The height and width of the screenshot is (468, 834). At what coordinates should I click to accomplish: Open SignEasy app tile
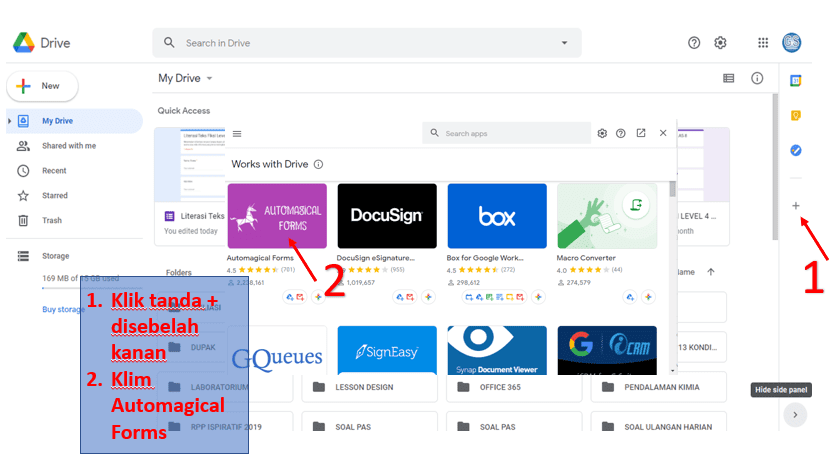click(387, 351)
